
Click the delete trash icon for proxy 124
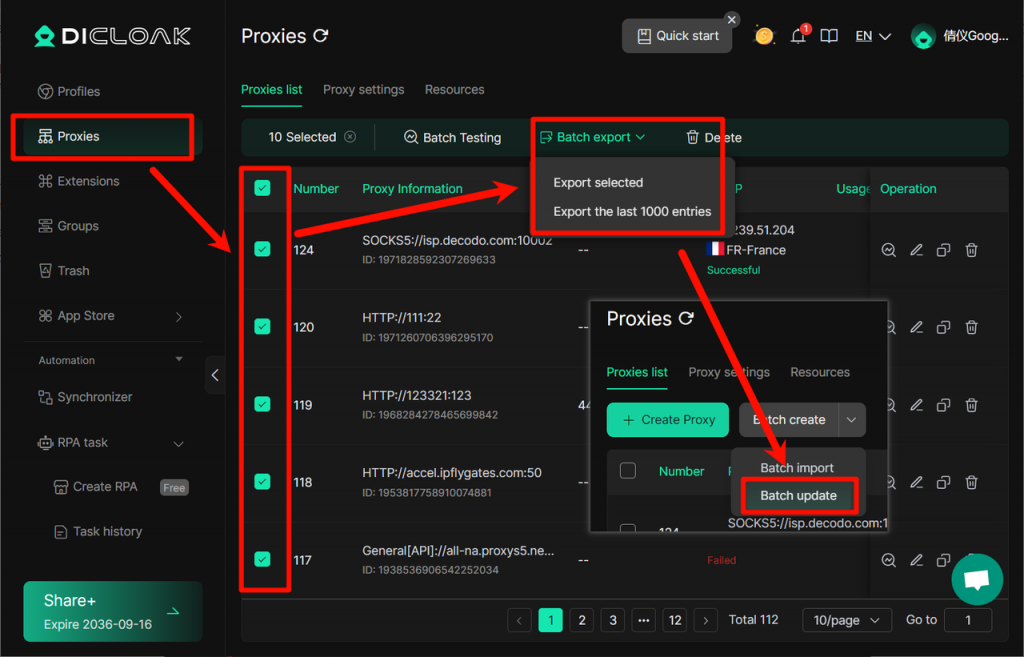(971, 250)
